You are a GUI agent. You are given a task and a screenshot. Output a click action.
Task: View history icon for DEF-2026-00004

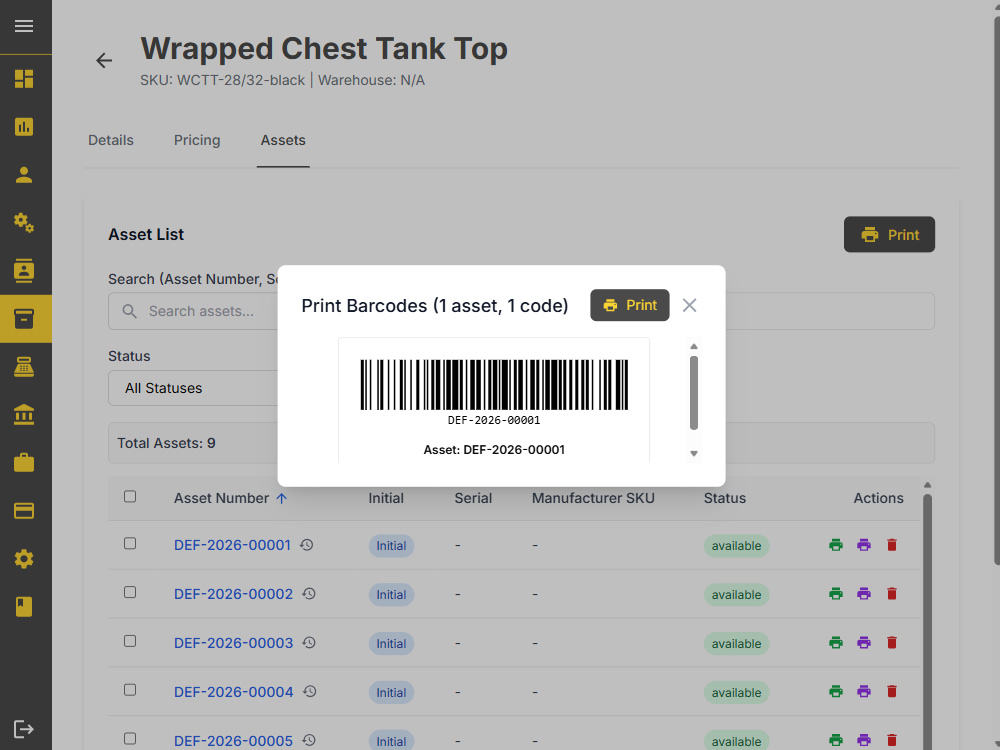310,691
